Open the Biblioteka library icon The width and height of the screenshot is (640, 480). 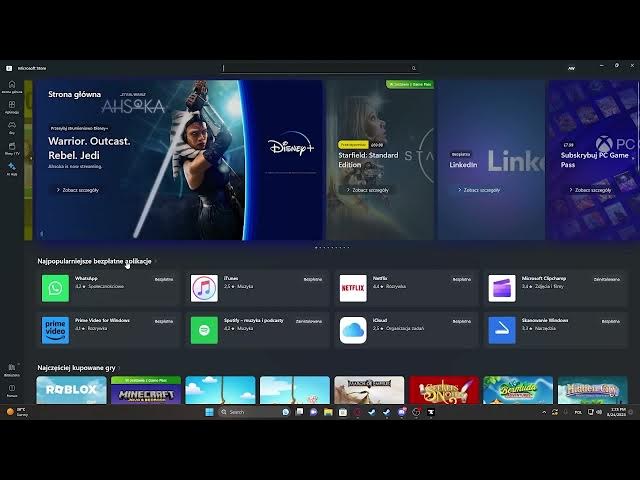point(11,370)
